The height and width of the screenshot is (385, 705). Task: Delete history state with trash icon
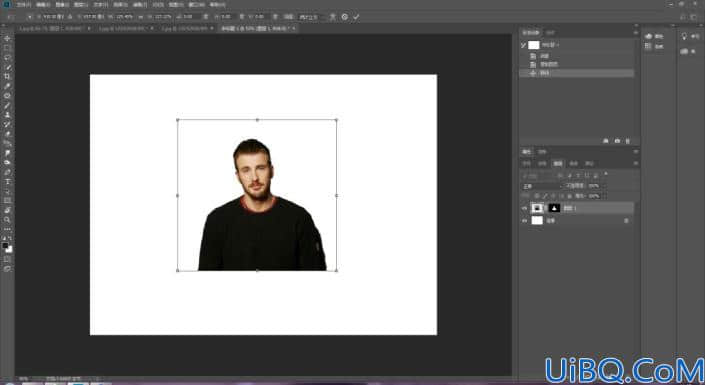click(628, 141)
